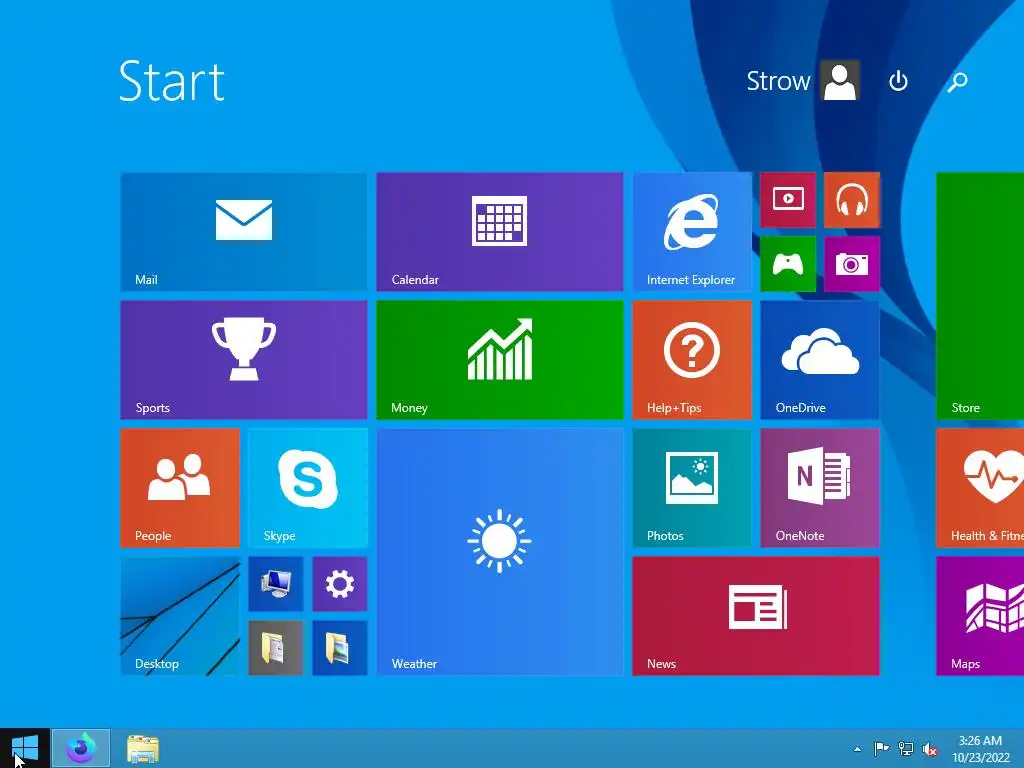Open the Strow user account menu
1024x768 pixels.
(803, 81)
